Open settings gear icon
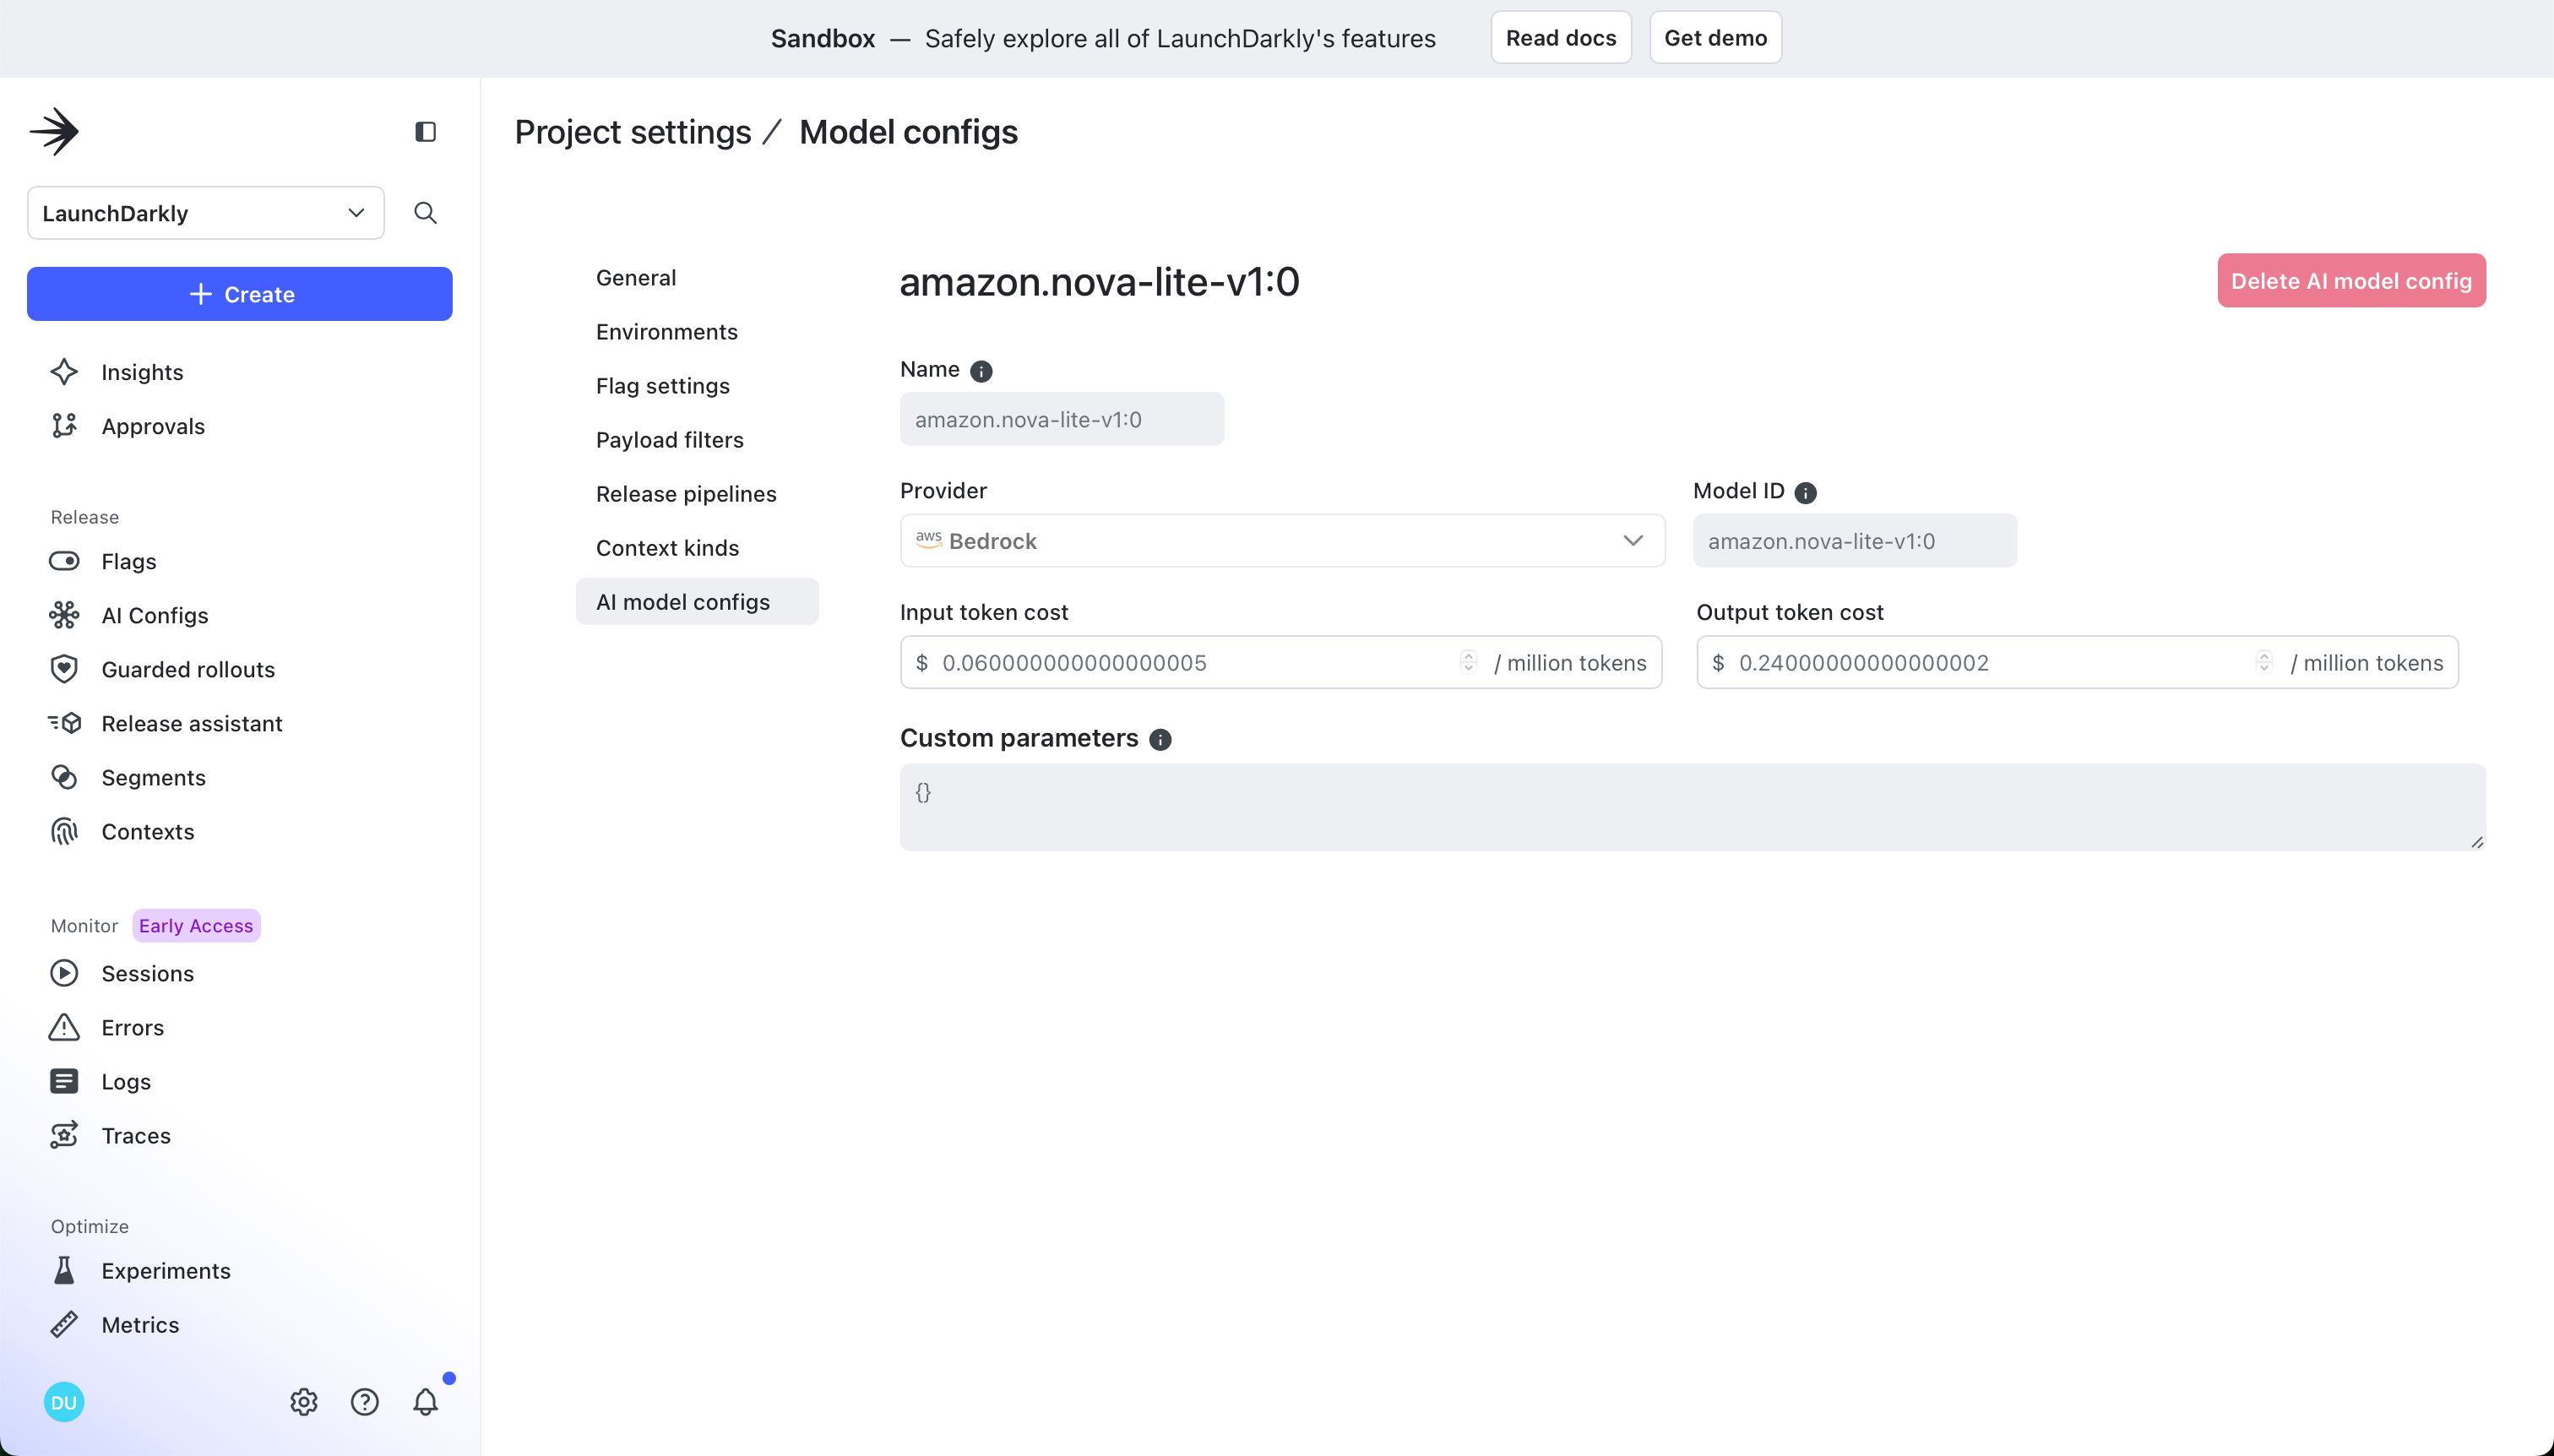This screenshot has width=2554, height=1456. coord(304,1402)
